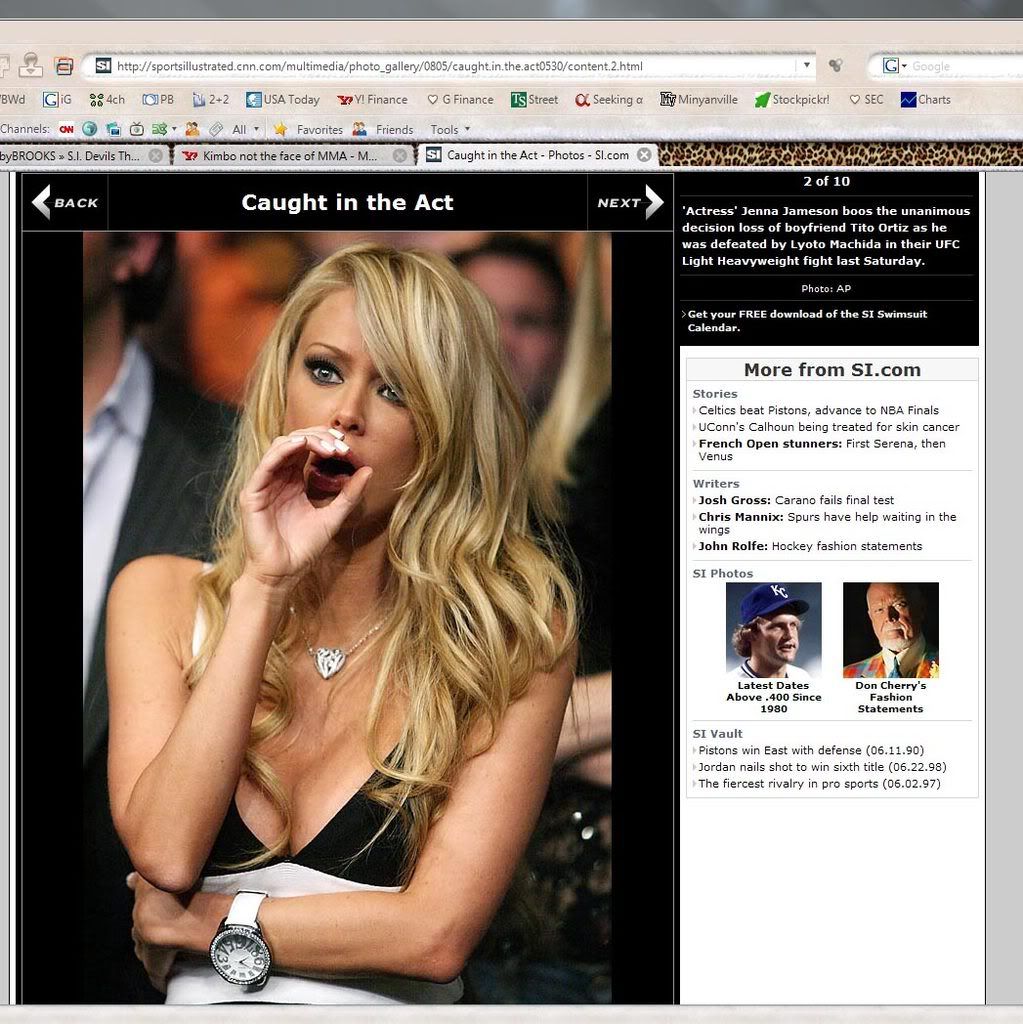The width and height of the screenshot is (1023, 1024).
Task: Open the Tools dropdown menu
Action: coord(450,130)
